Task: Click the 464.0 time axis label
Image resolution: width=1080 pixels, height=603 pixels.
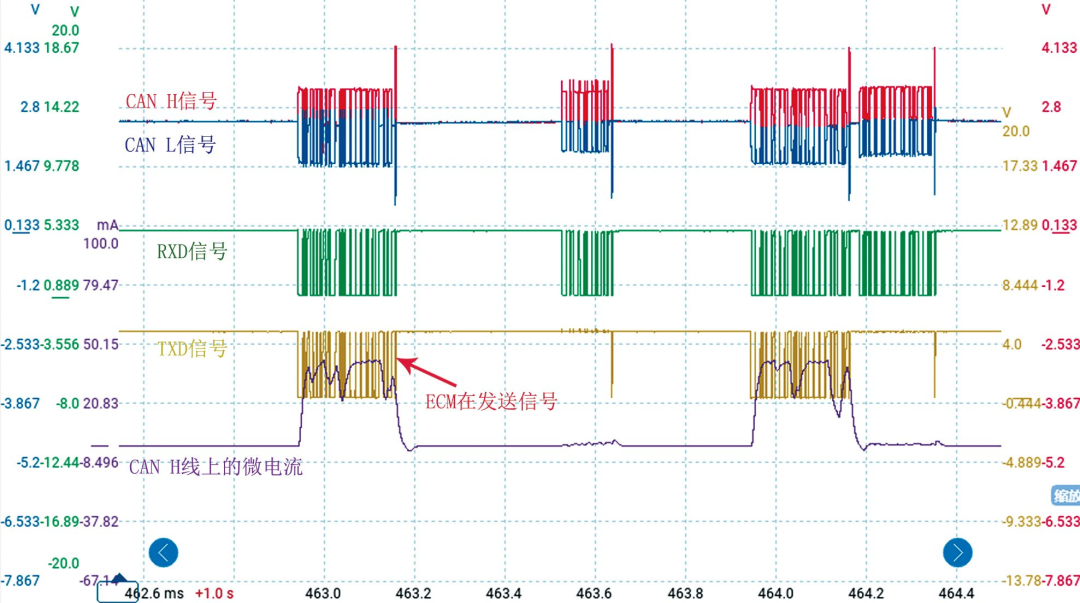Action: (776, 593)
